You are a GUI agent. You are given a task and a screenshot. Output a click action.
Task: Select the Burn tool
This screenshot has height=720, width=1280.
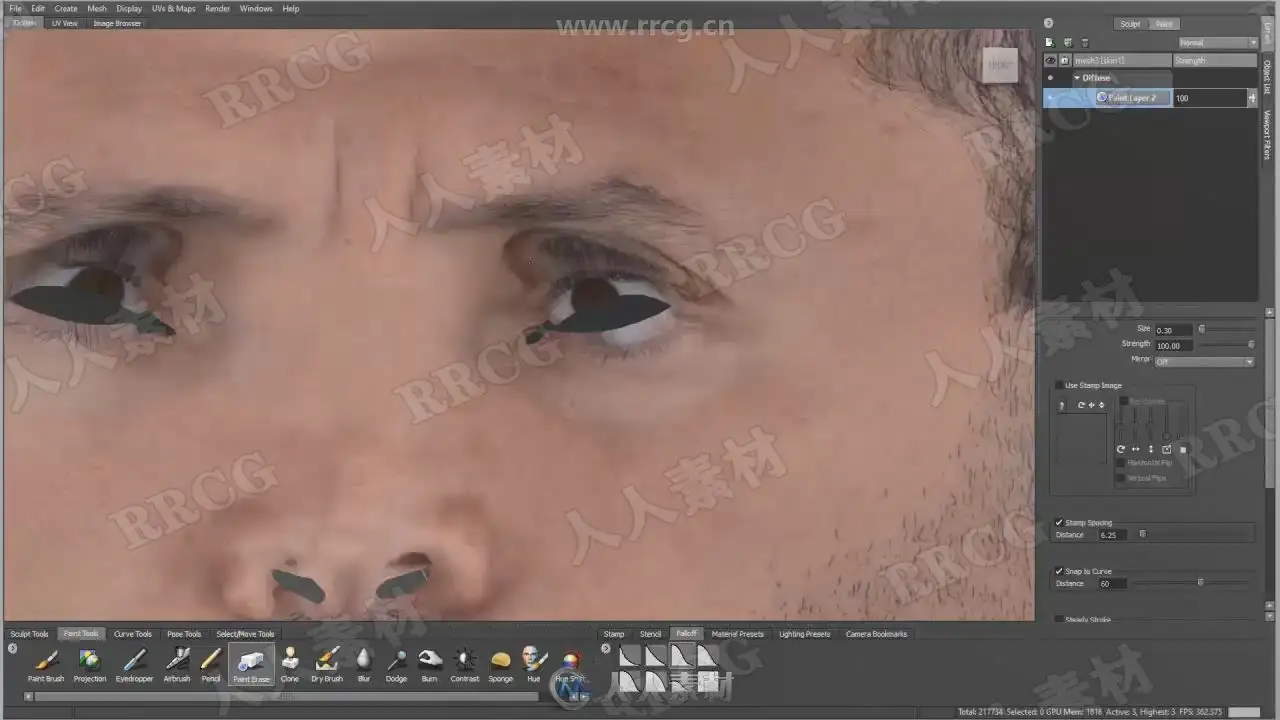(x=429, y=664)
